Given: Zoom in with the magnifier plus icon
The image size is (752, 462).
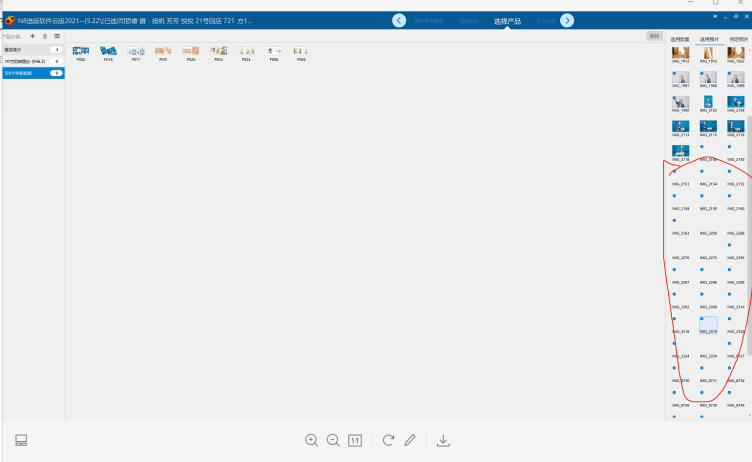Looking at the screenshot, I should [x=311, y=440].
